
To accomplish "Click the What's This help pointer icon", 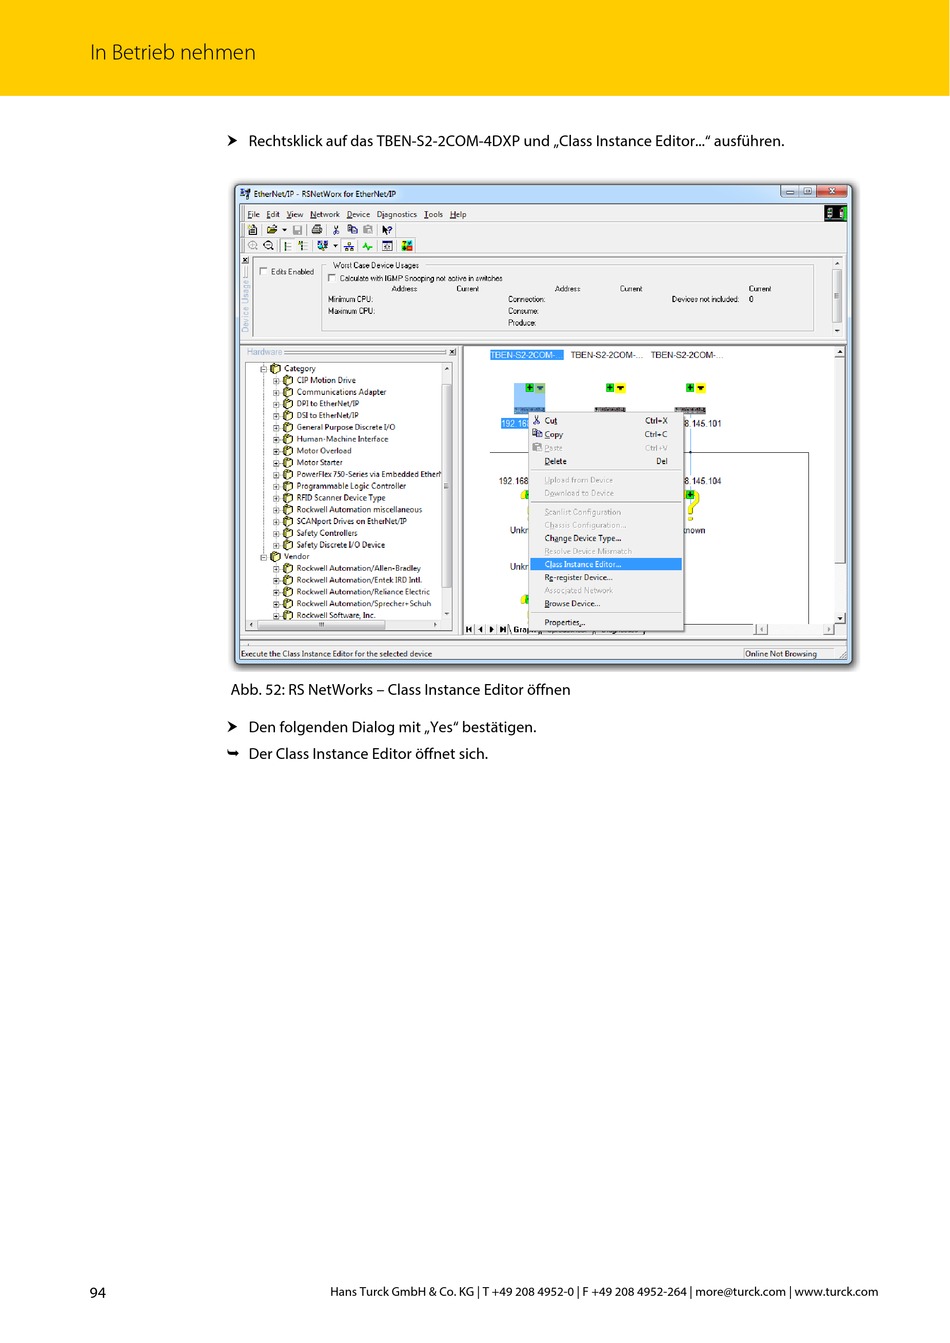I will [387, 230].
